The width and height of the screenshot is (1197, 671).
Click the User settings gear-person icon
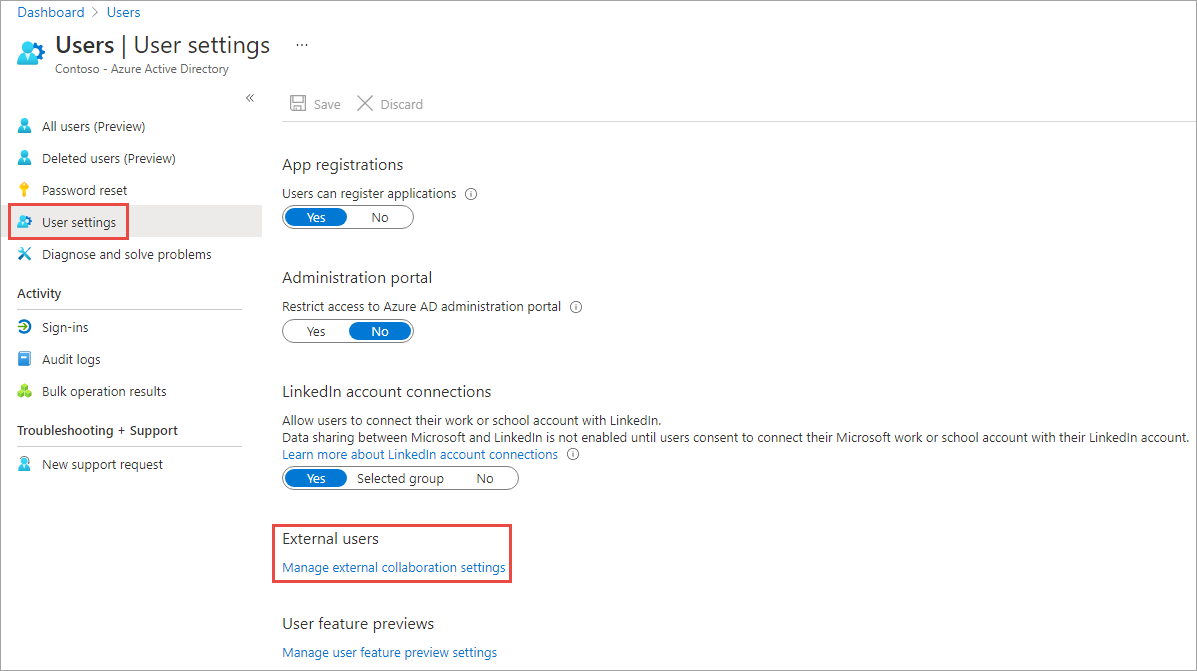(24, 222)
